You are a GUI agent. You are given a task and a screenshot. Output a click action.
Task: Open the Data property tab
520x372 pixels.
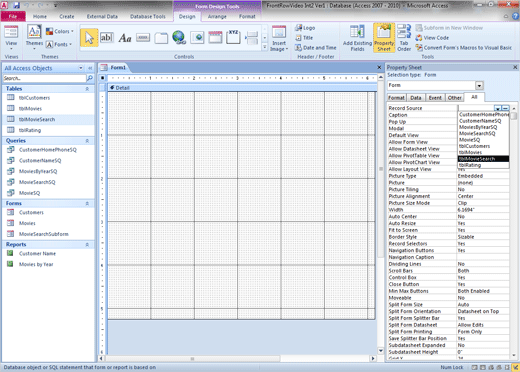pos(416,98)
